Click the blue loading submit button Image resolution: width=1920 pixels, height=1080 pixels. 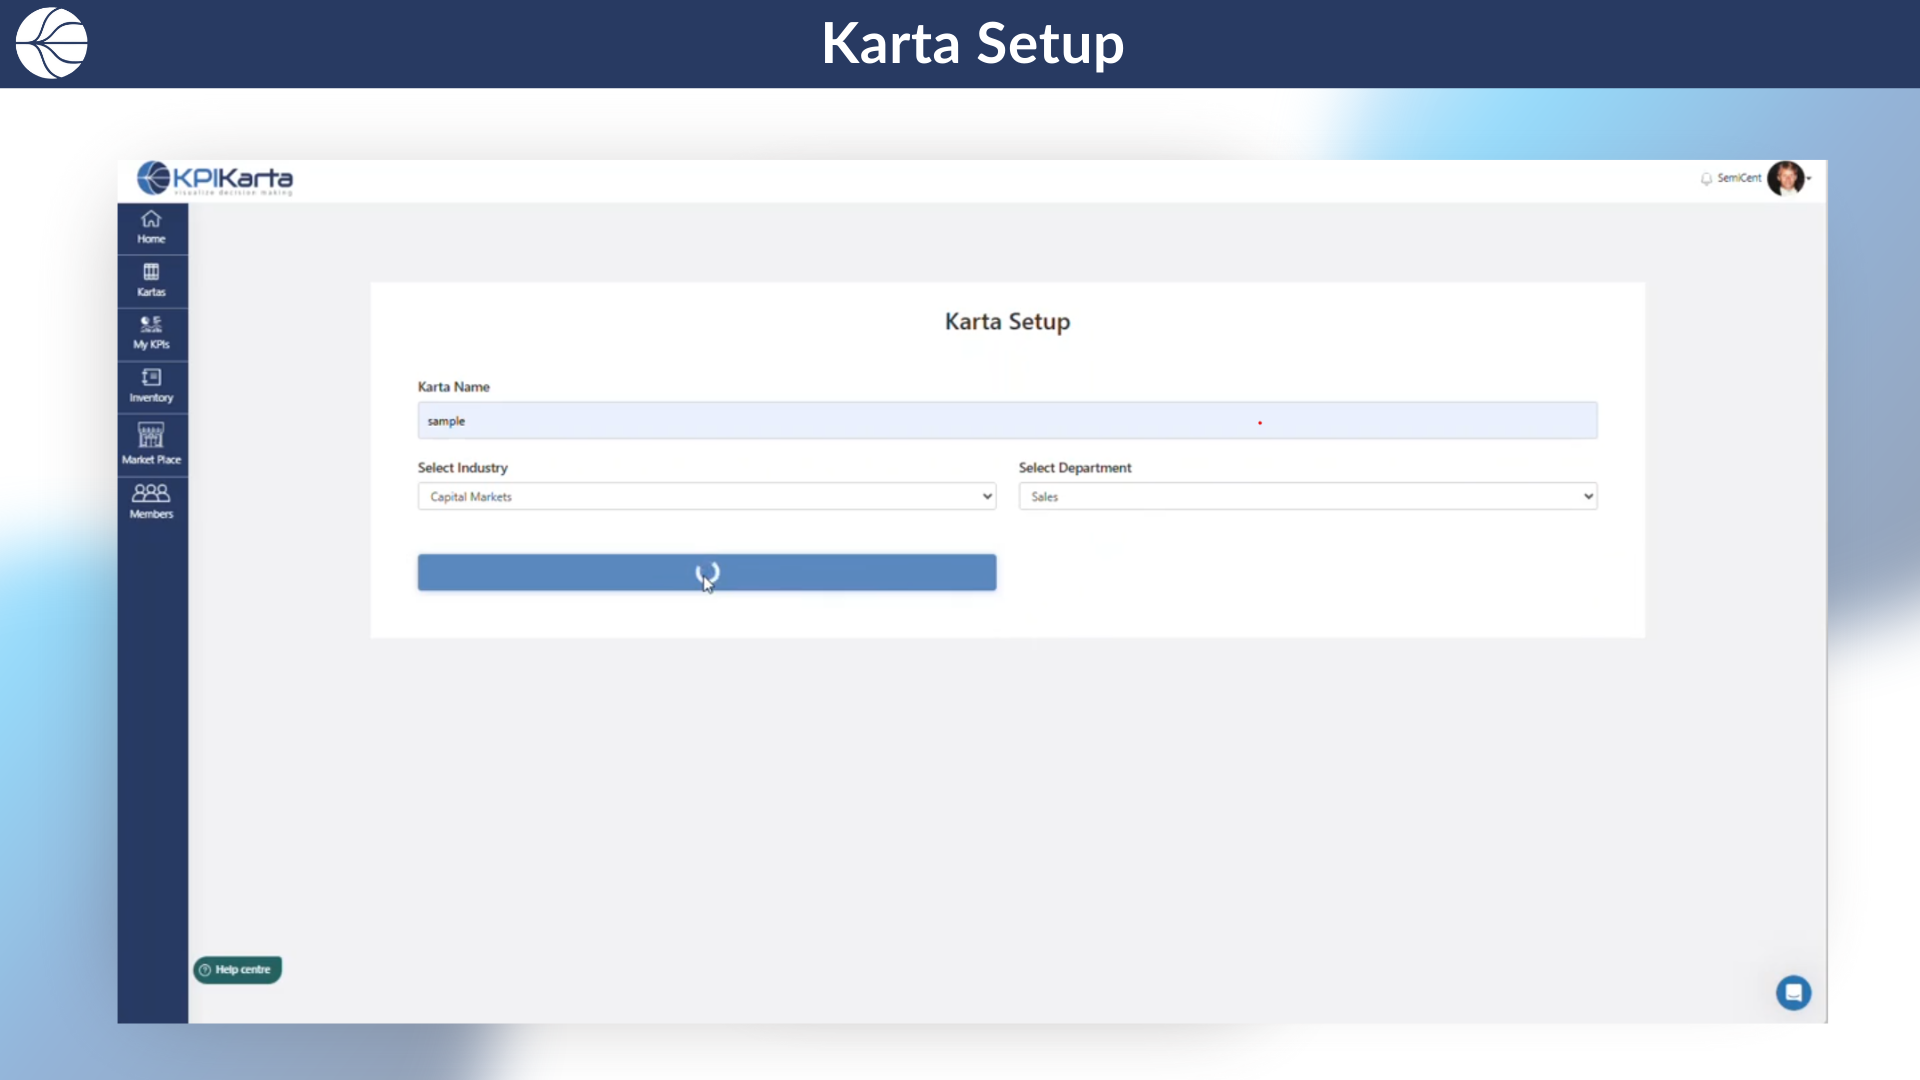pos(706,572)
